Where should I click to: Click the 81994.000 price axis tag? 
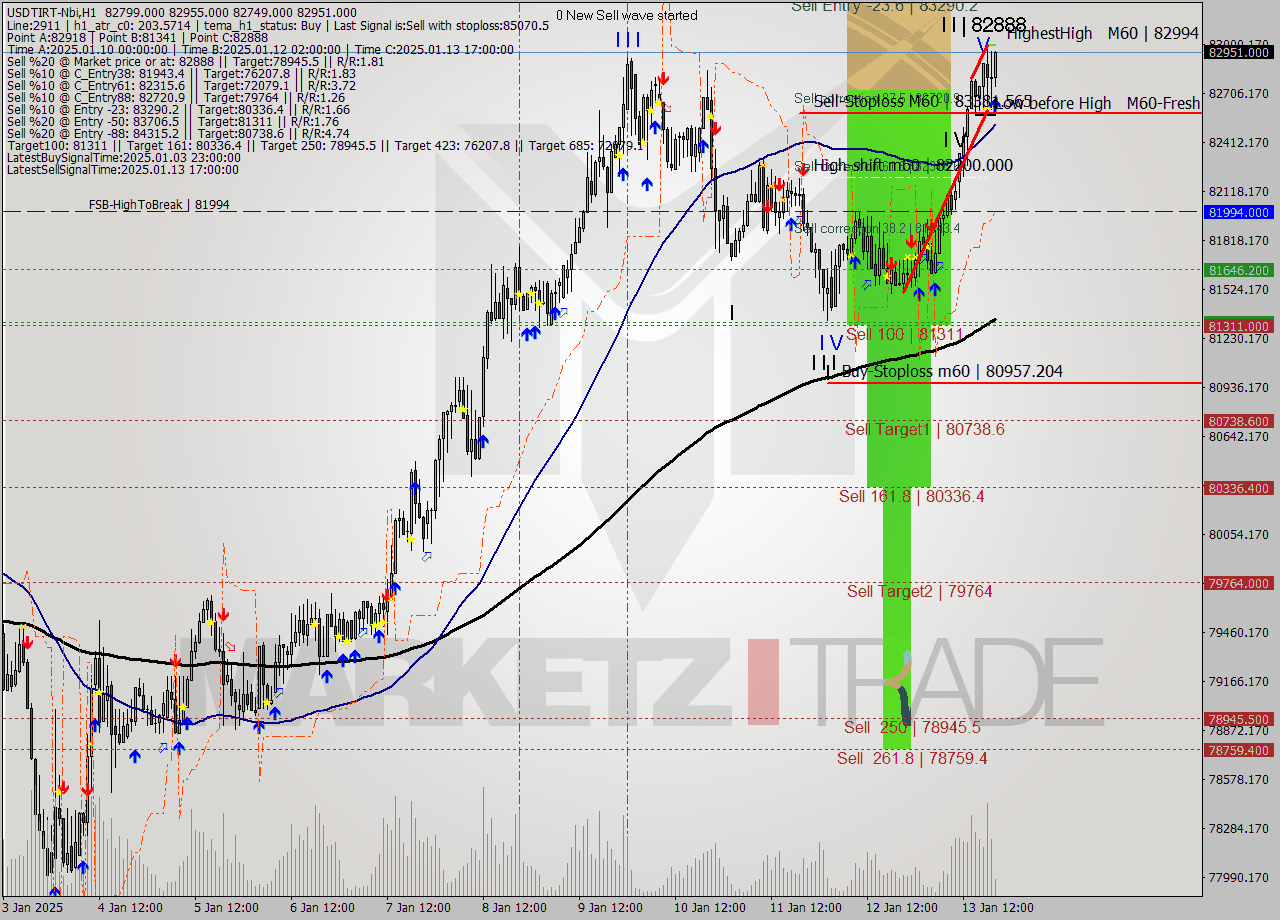1239,212
